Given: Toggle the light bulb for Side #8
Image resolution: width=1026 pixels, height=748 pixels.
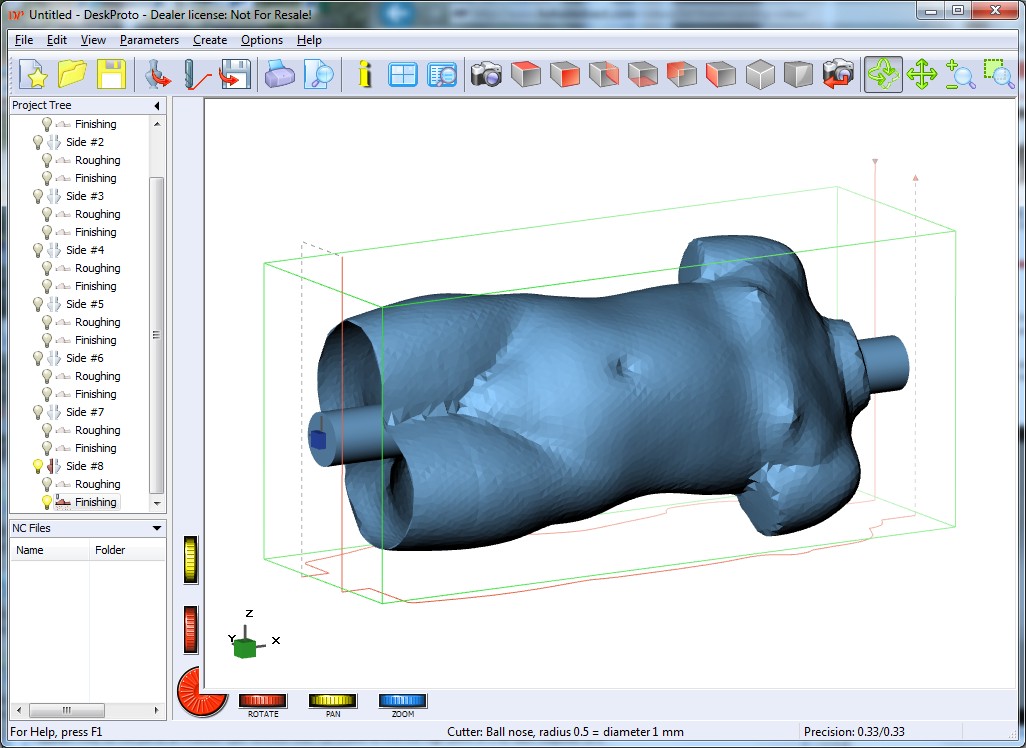Looking at the screenshot, I should (x=39, y=466).
